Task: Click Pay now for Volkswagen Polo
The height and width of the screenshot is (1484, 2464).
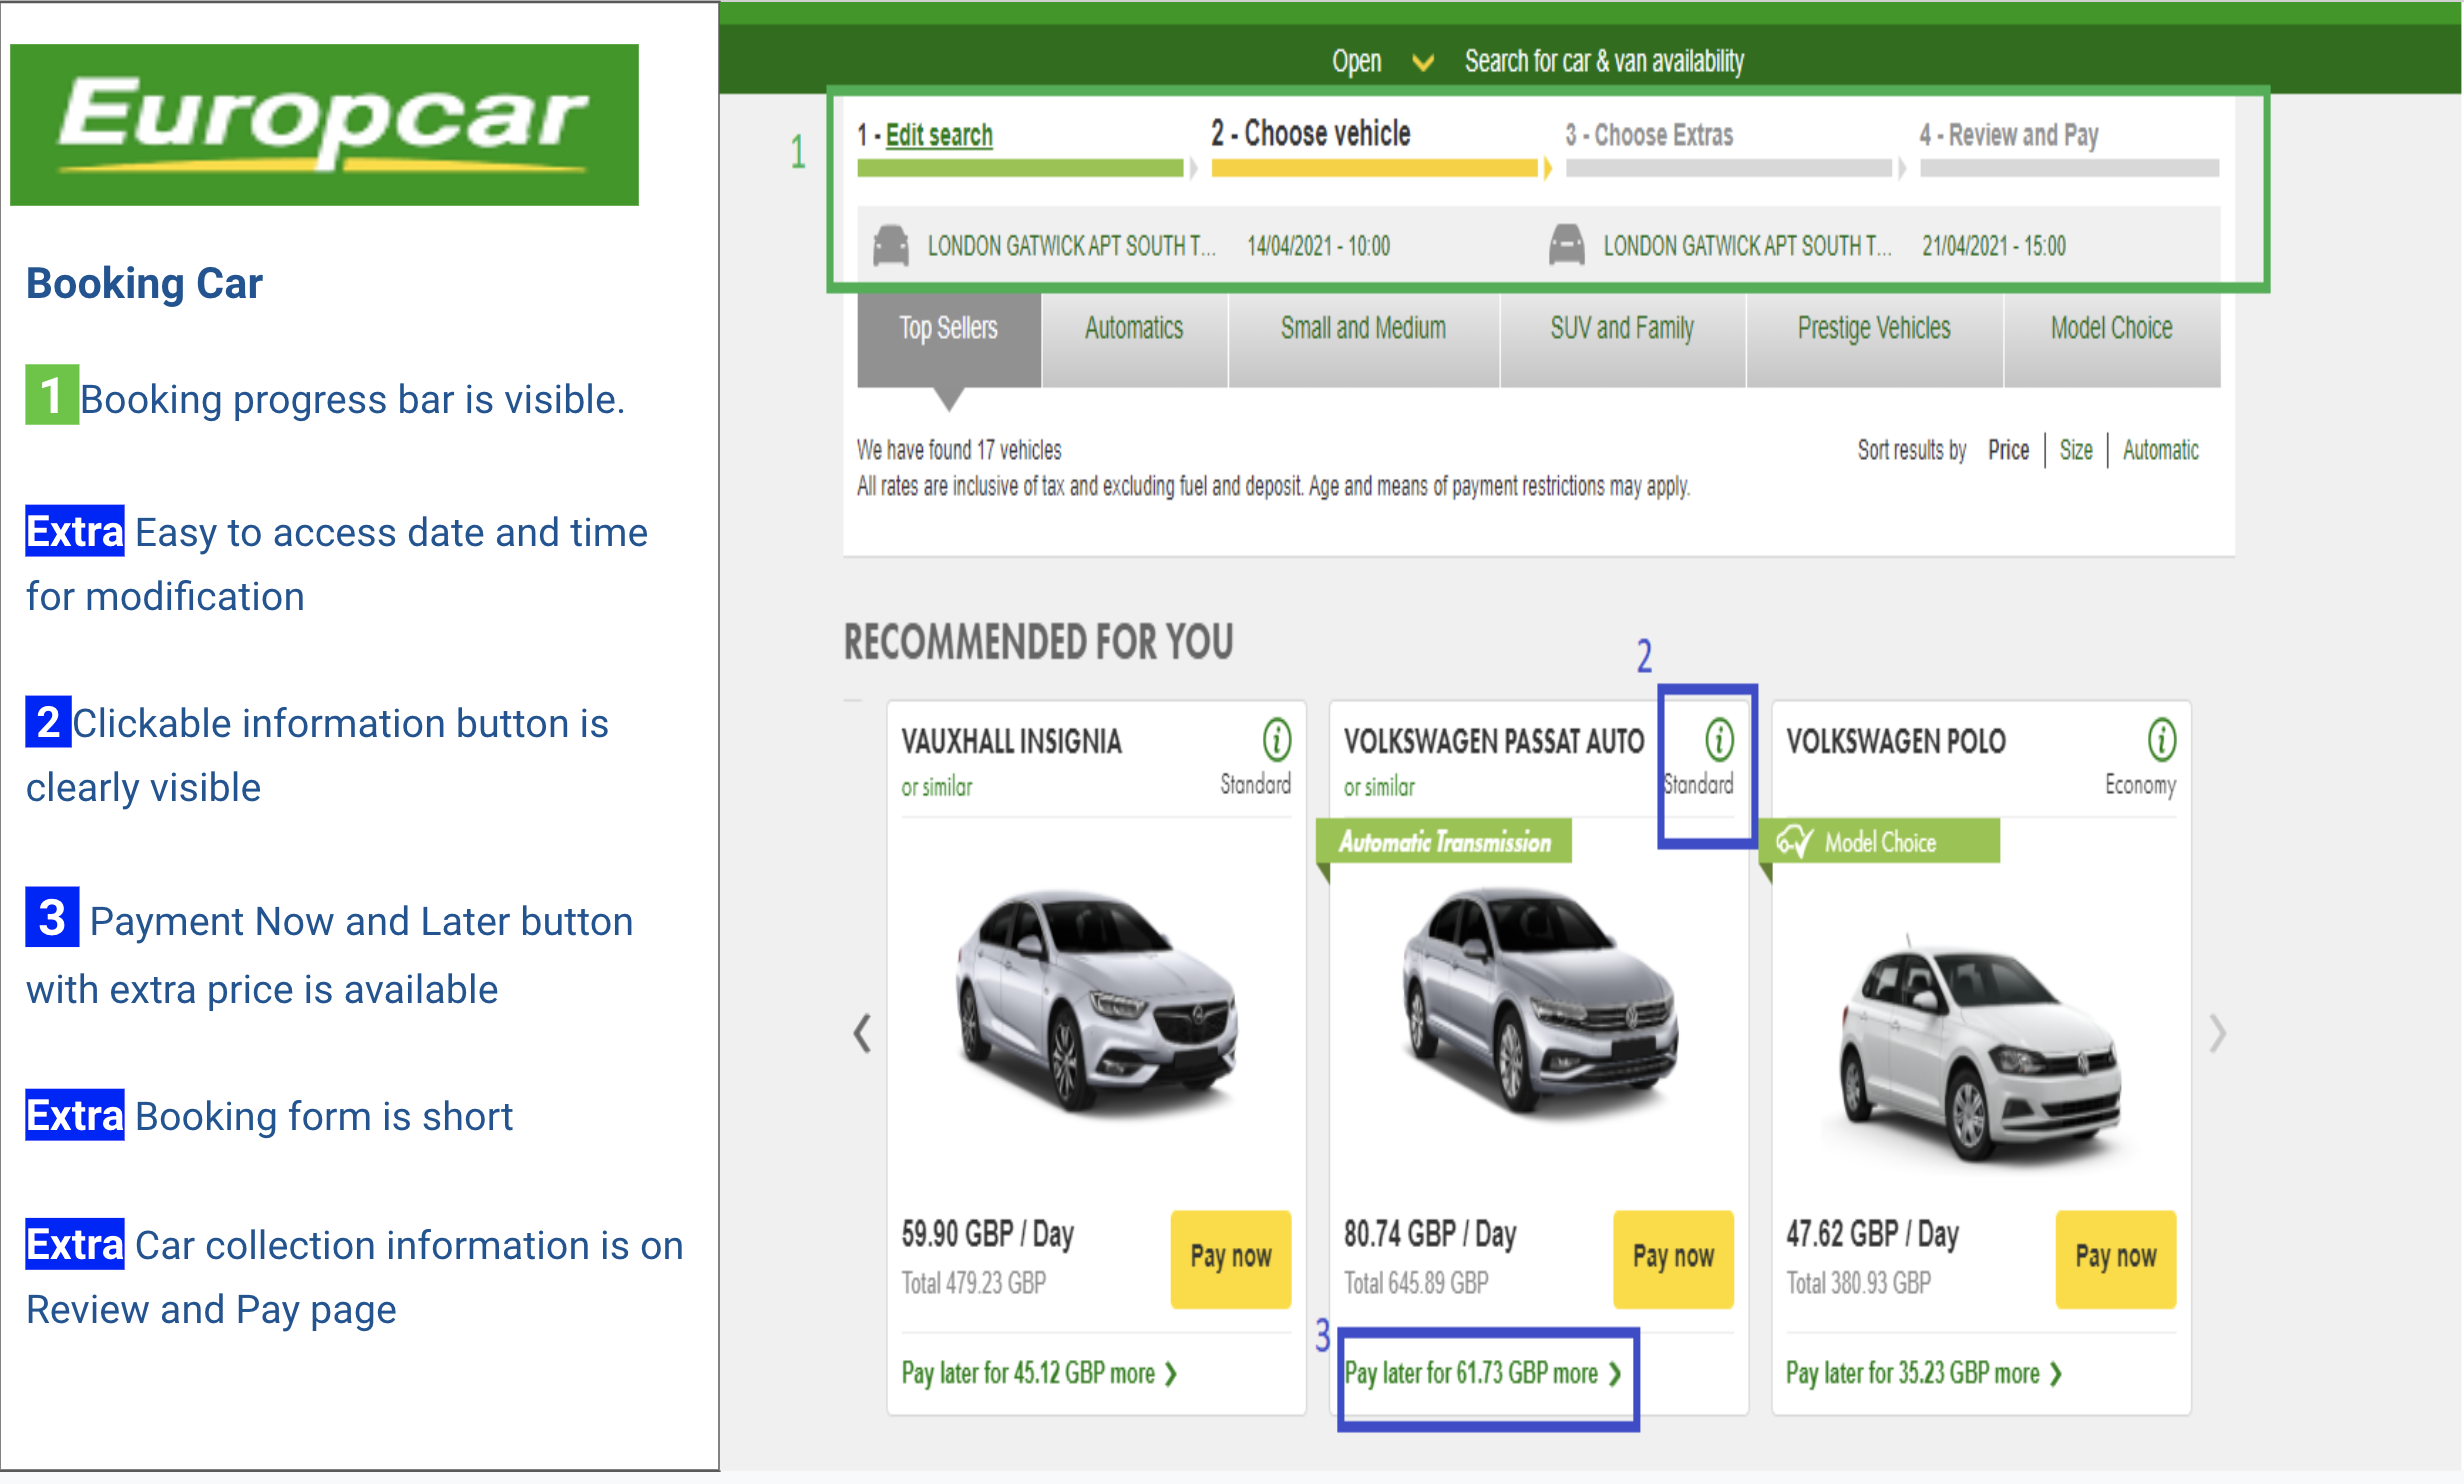Action: (2116, 1258)
